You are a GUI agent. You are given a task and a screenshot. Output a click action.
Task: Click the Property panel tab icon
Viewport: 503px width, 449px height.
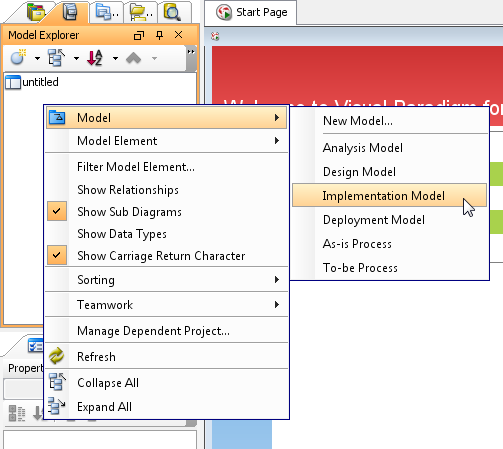point(35,345)
